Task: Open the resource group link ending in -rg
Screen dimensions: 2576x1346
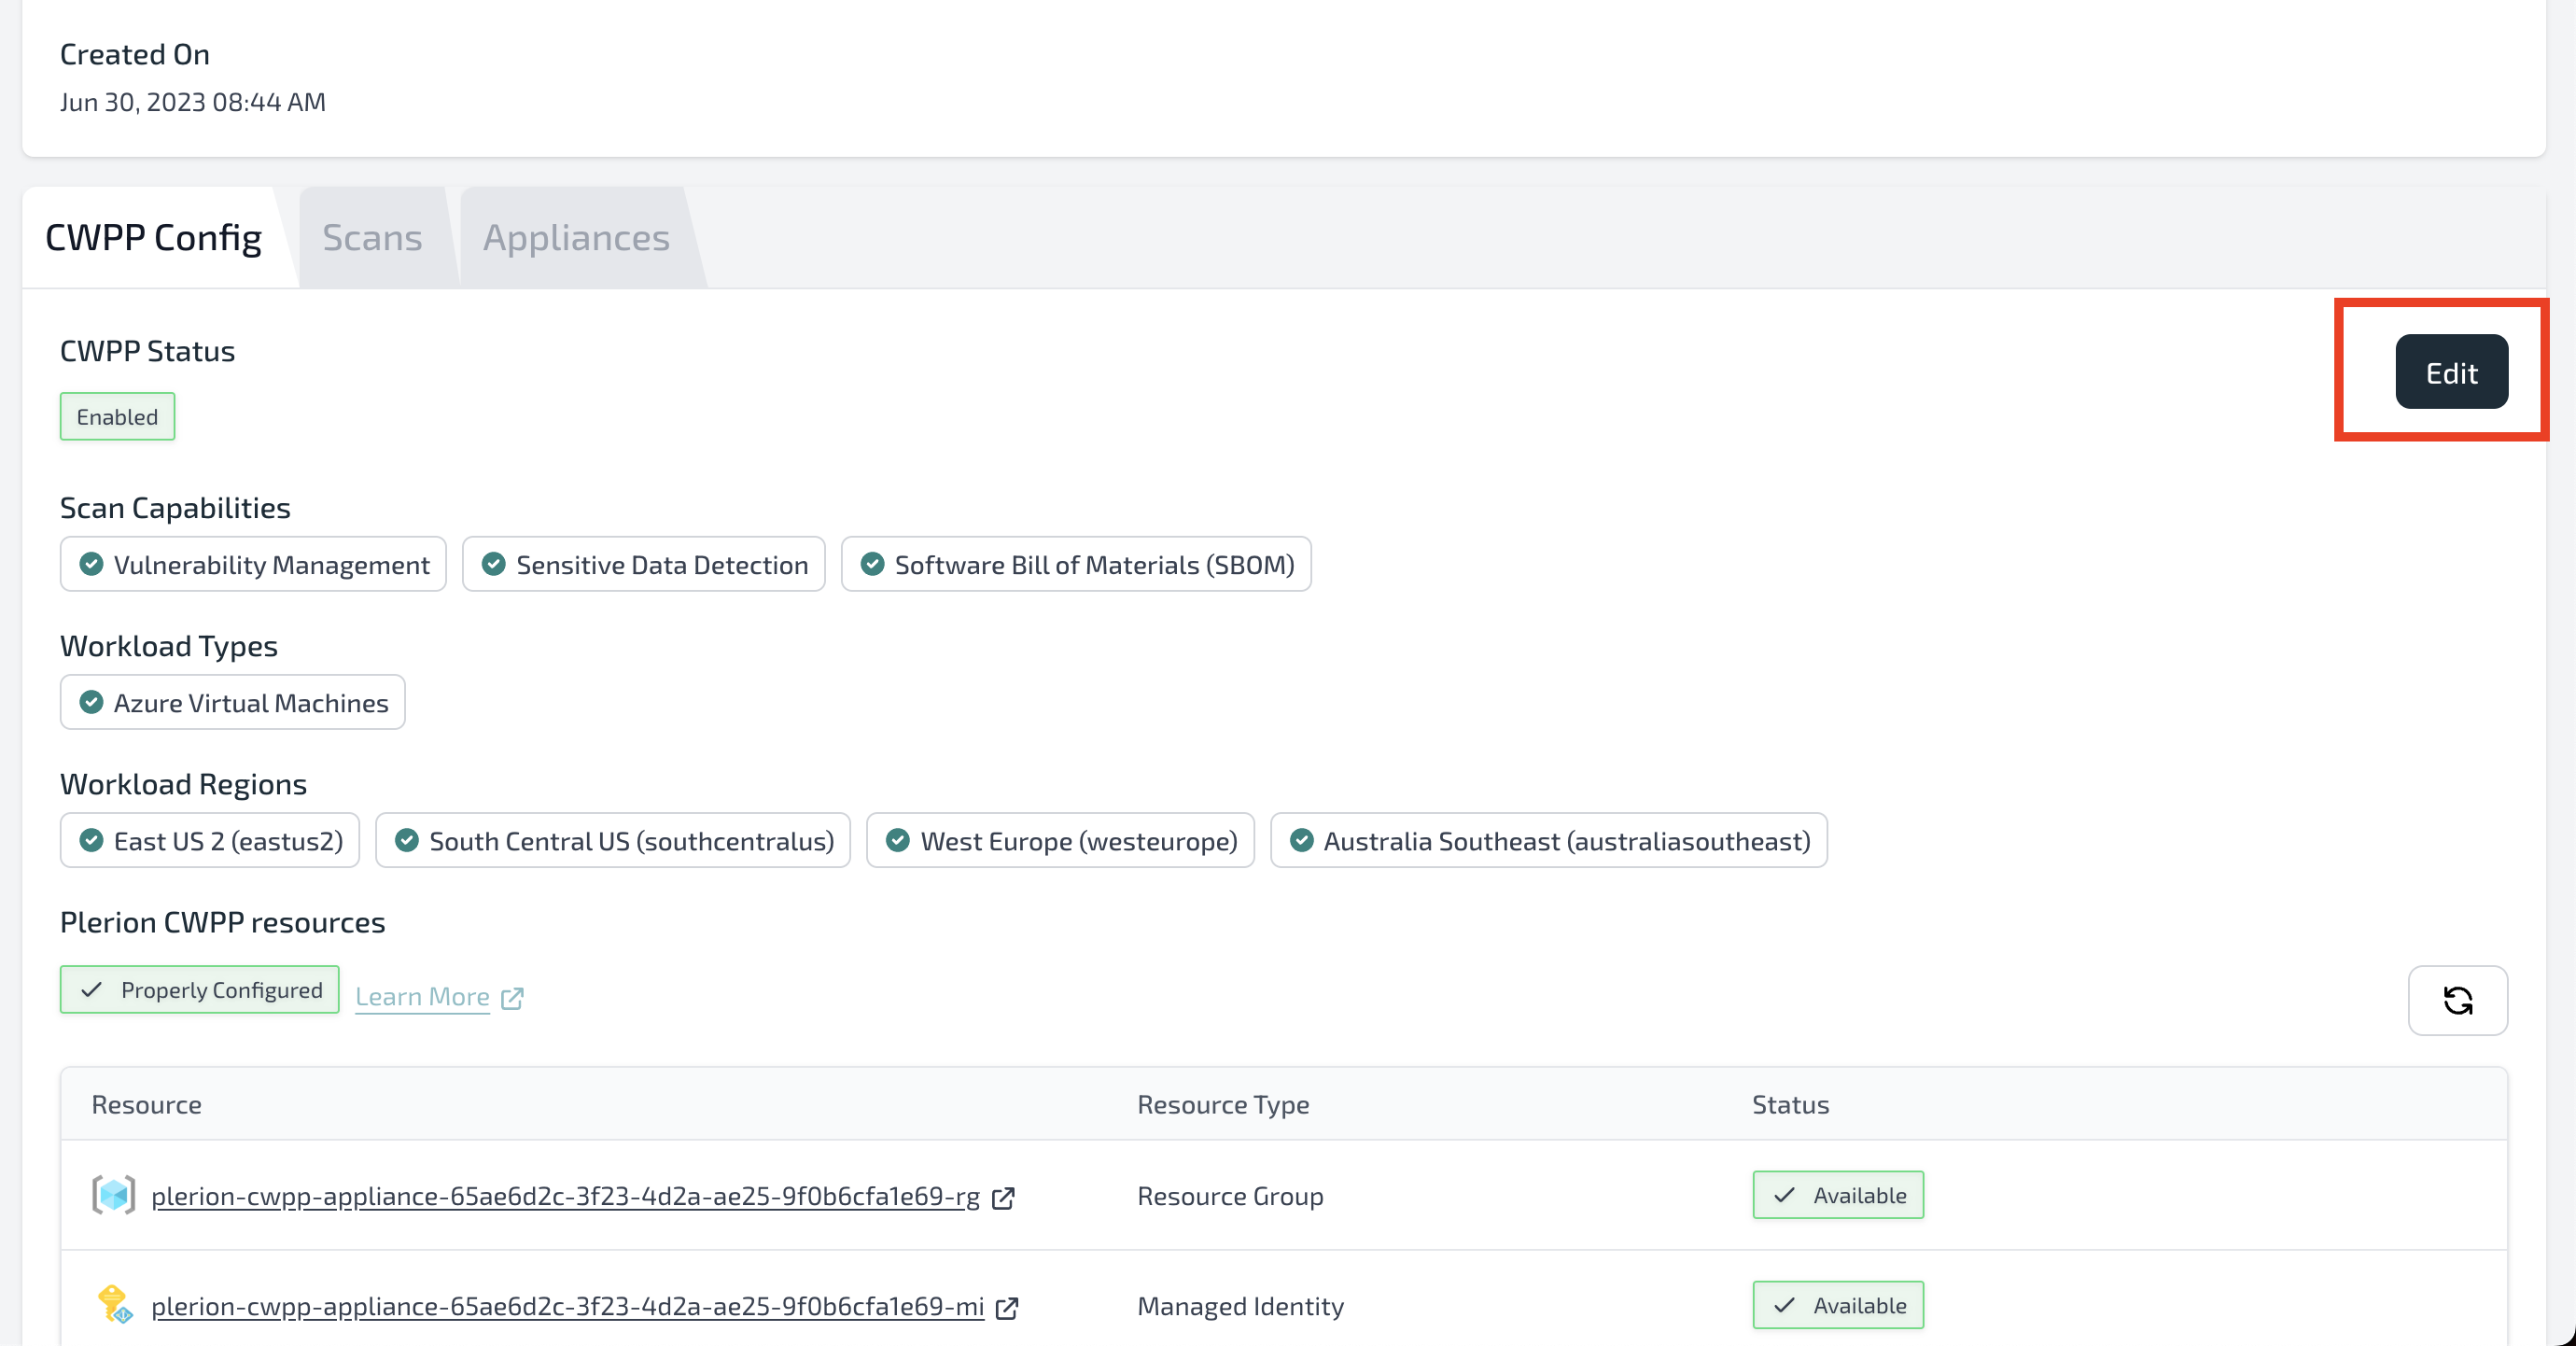Action: [x=565, y=1196]
